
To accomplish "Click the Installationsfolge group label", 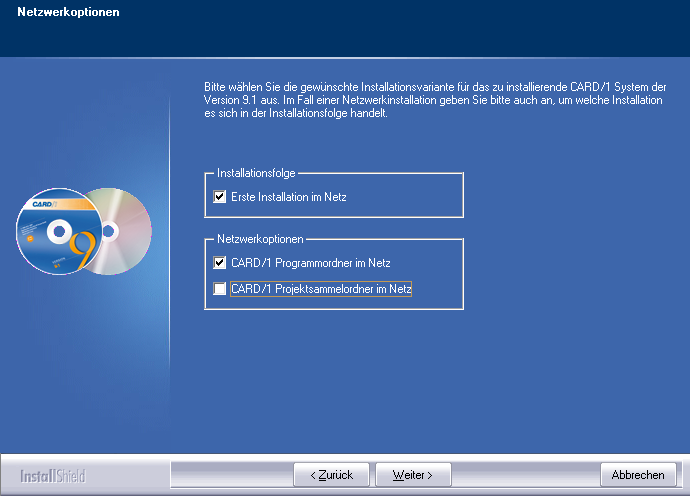I will (x=256, y=173).
